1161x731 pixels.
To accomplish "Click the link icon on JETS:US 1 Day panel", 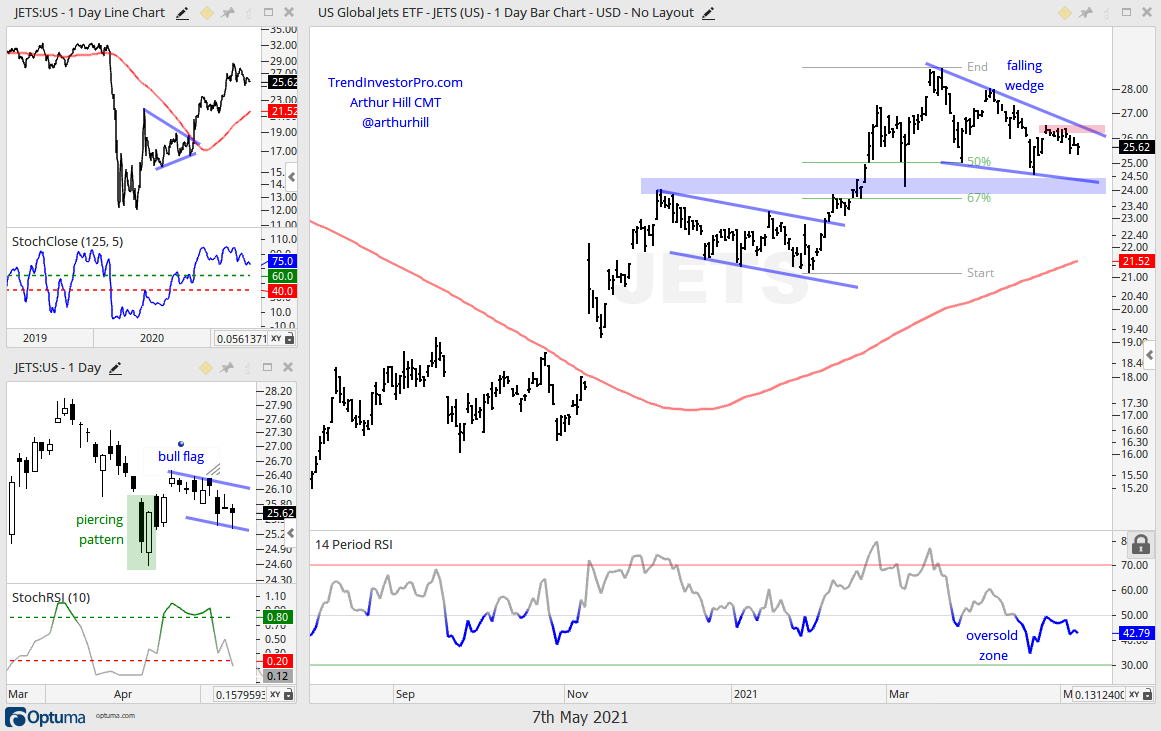I will 248,367.
